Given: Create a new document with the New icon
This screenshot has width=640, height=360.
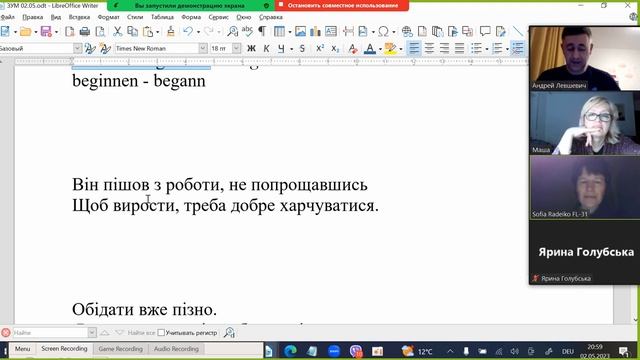Looking at the screenshot, I should click(x=5, y=31).
